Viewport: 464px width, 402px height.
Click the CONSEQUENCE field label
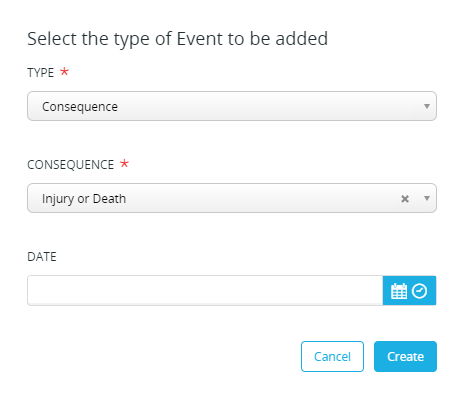coord(71,165)
